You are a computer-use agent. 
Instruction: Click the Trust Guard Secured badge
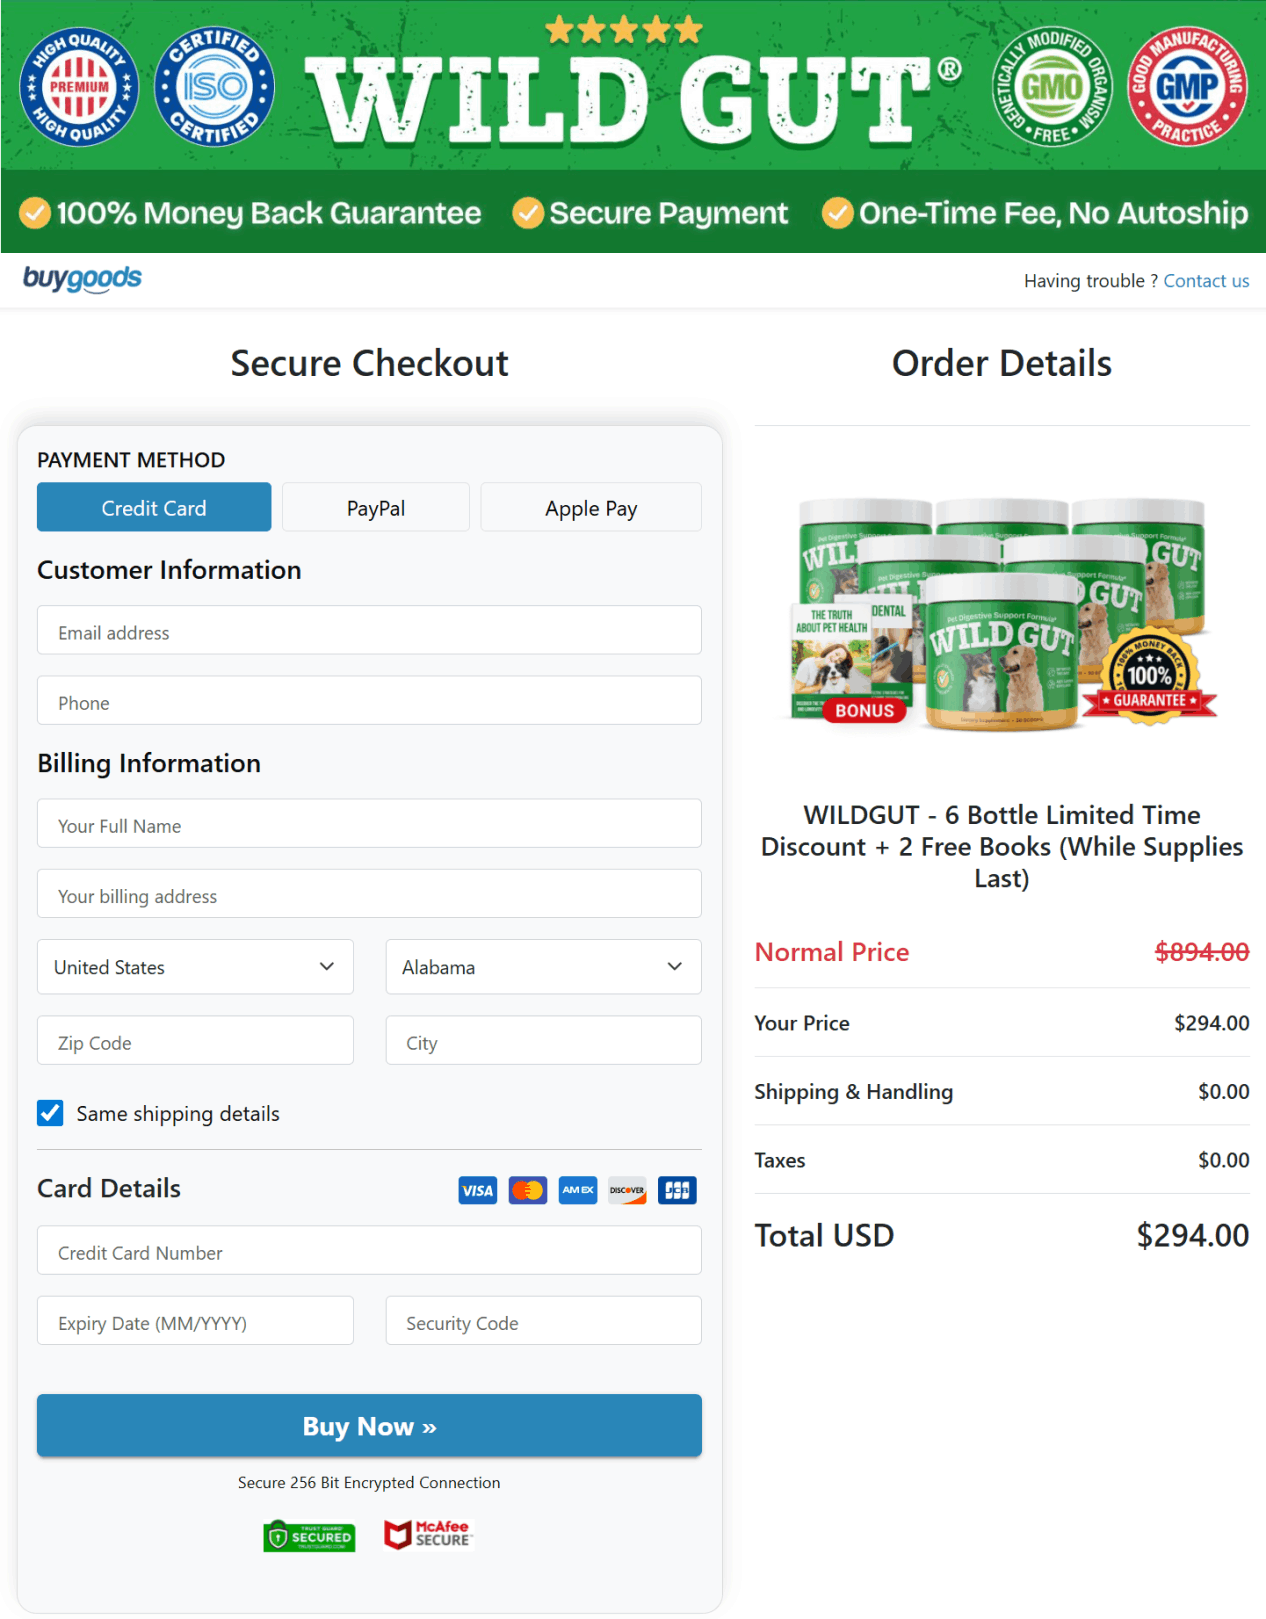309,1536
